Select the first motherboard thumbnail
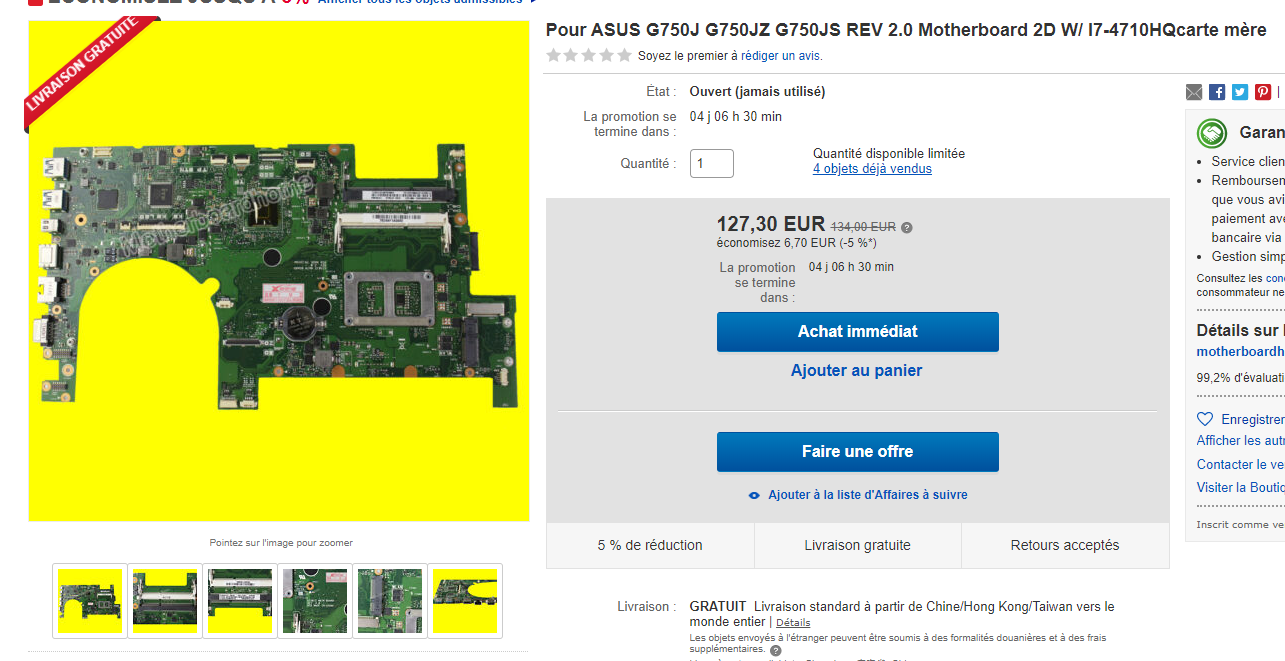Image resolution: width=1285 pixels, height=661 pixels. pyautogui.click(x=90, y=601)
